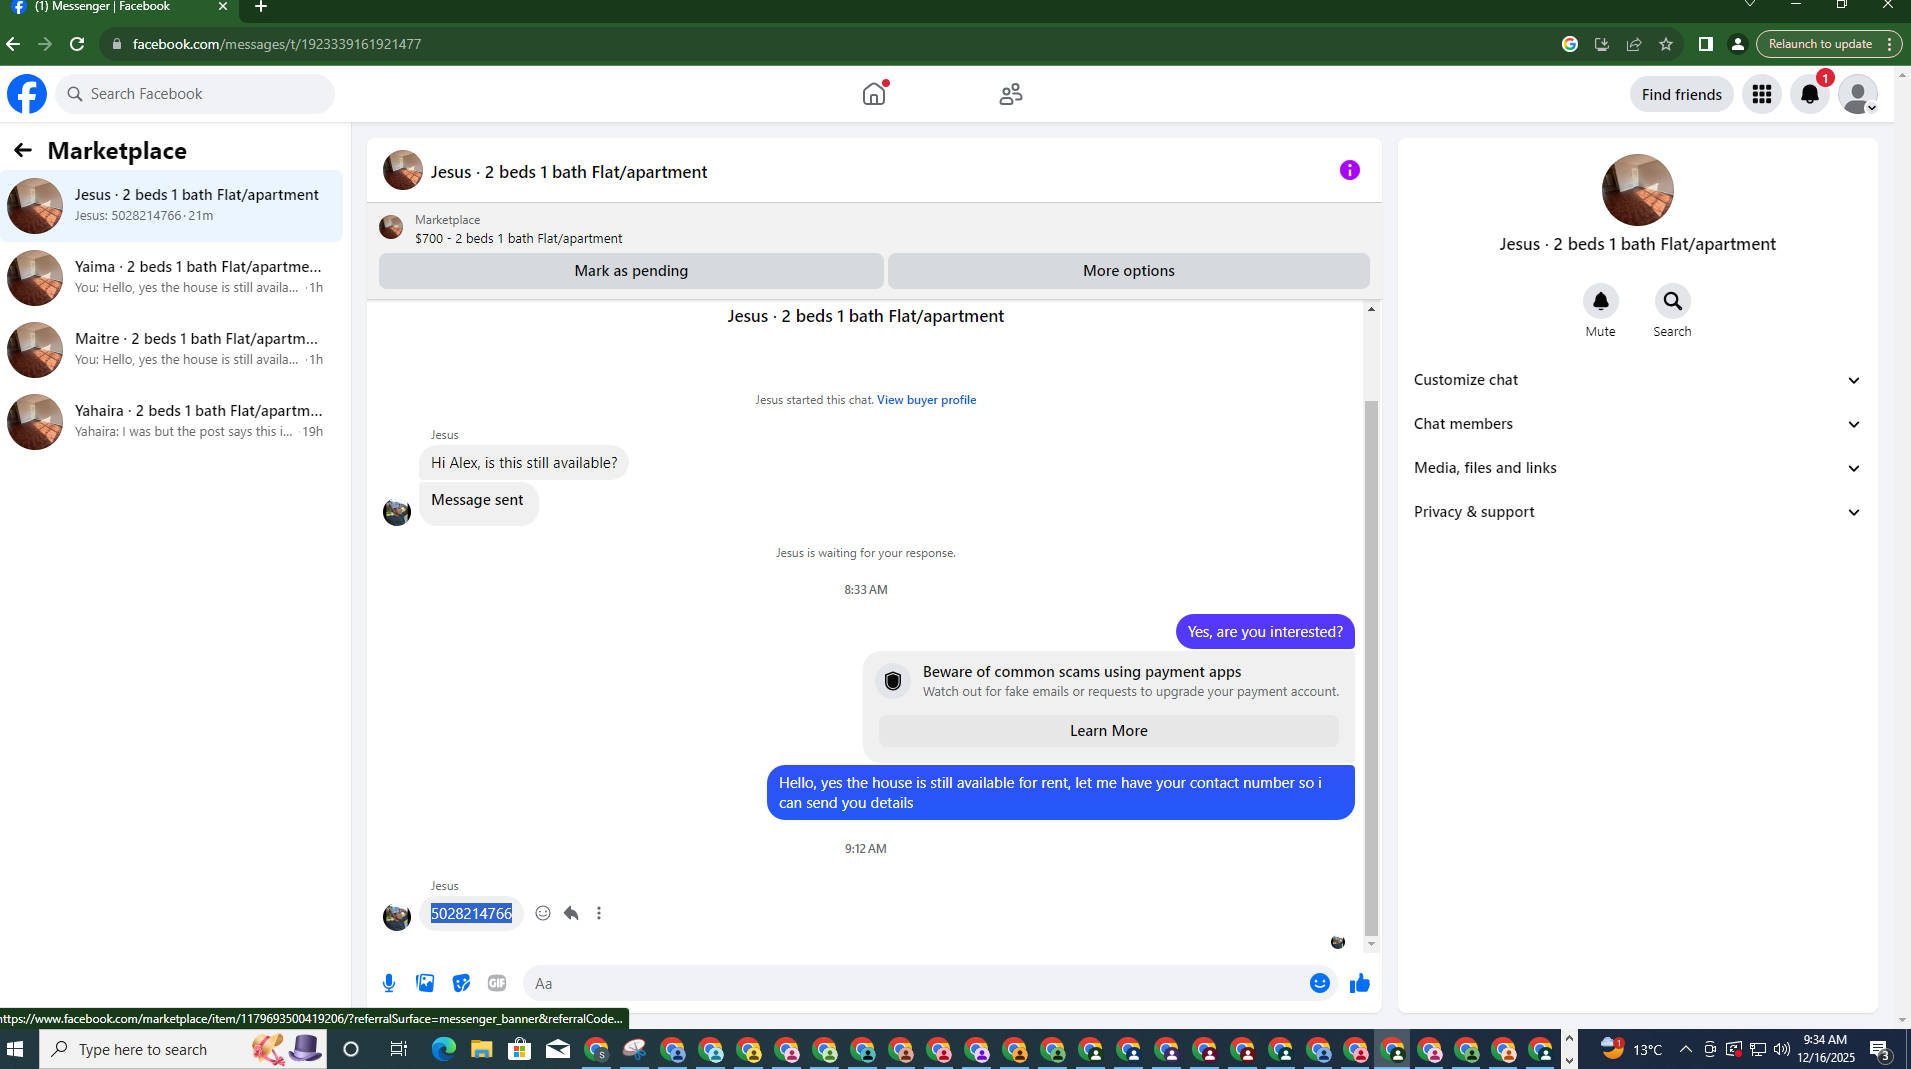1911x1069 pixels.
Task: Open the Maitre conversation in the list
Action: click(x=172, y=350)
